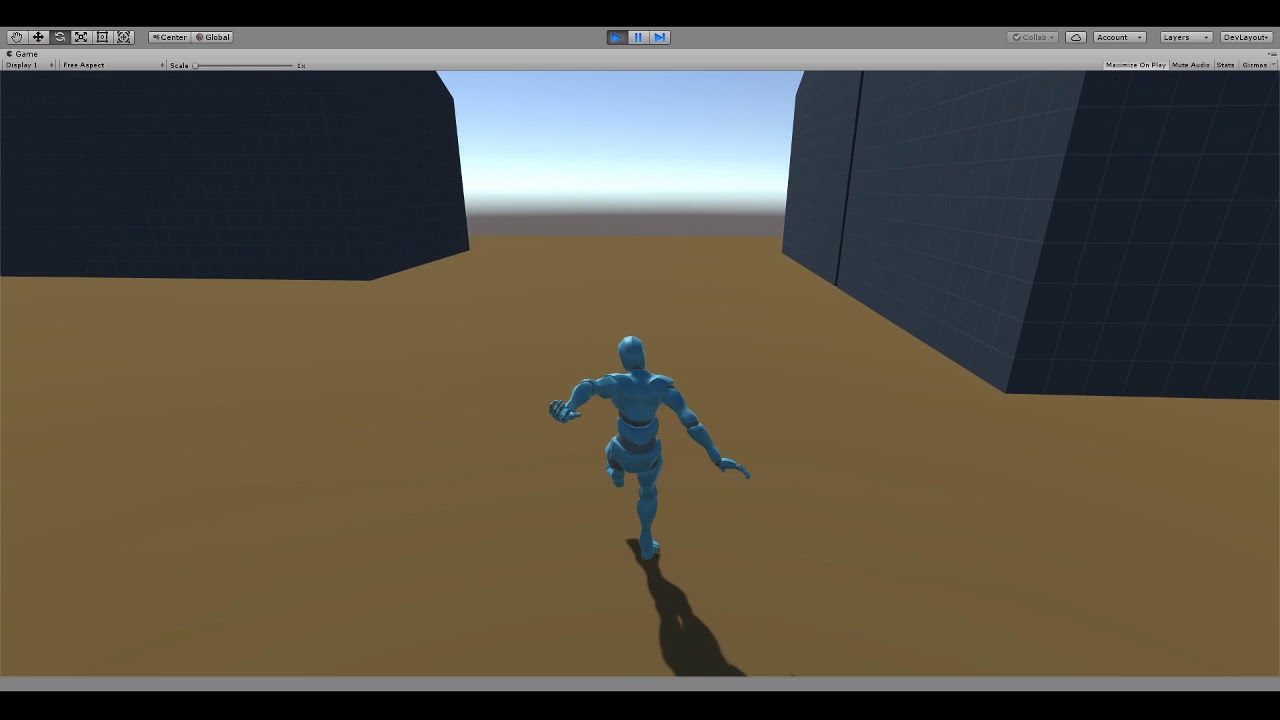The image size is (1280, 720).
Task: Open the DevLayout layout dropdown
Action: click(x=1246, y=37)
